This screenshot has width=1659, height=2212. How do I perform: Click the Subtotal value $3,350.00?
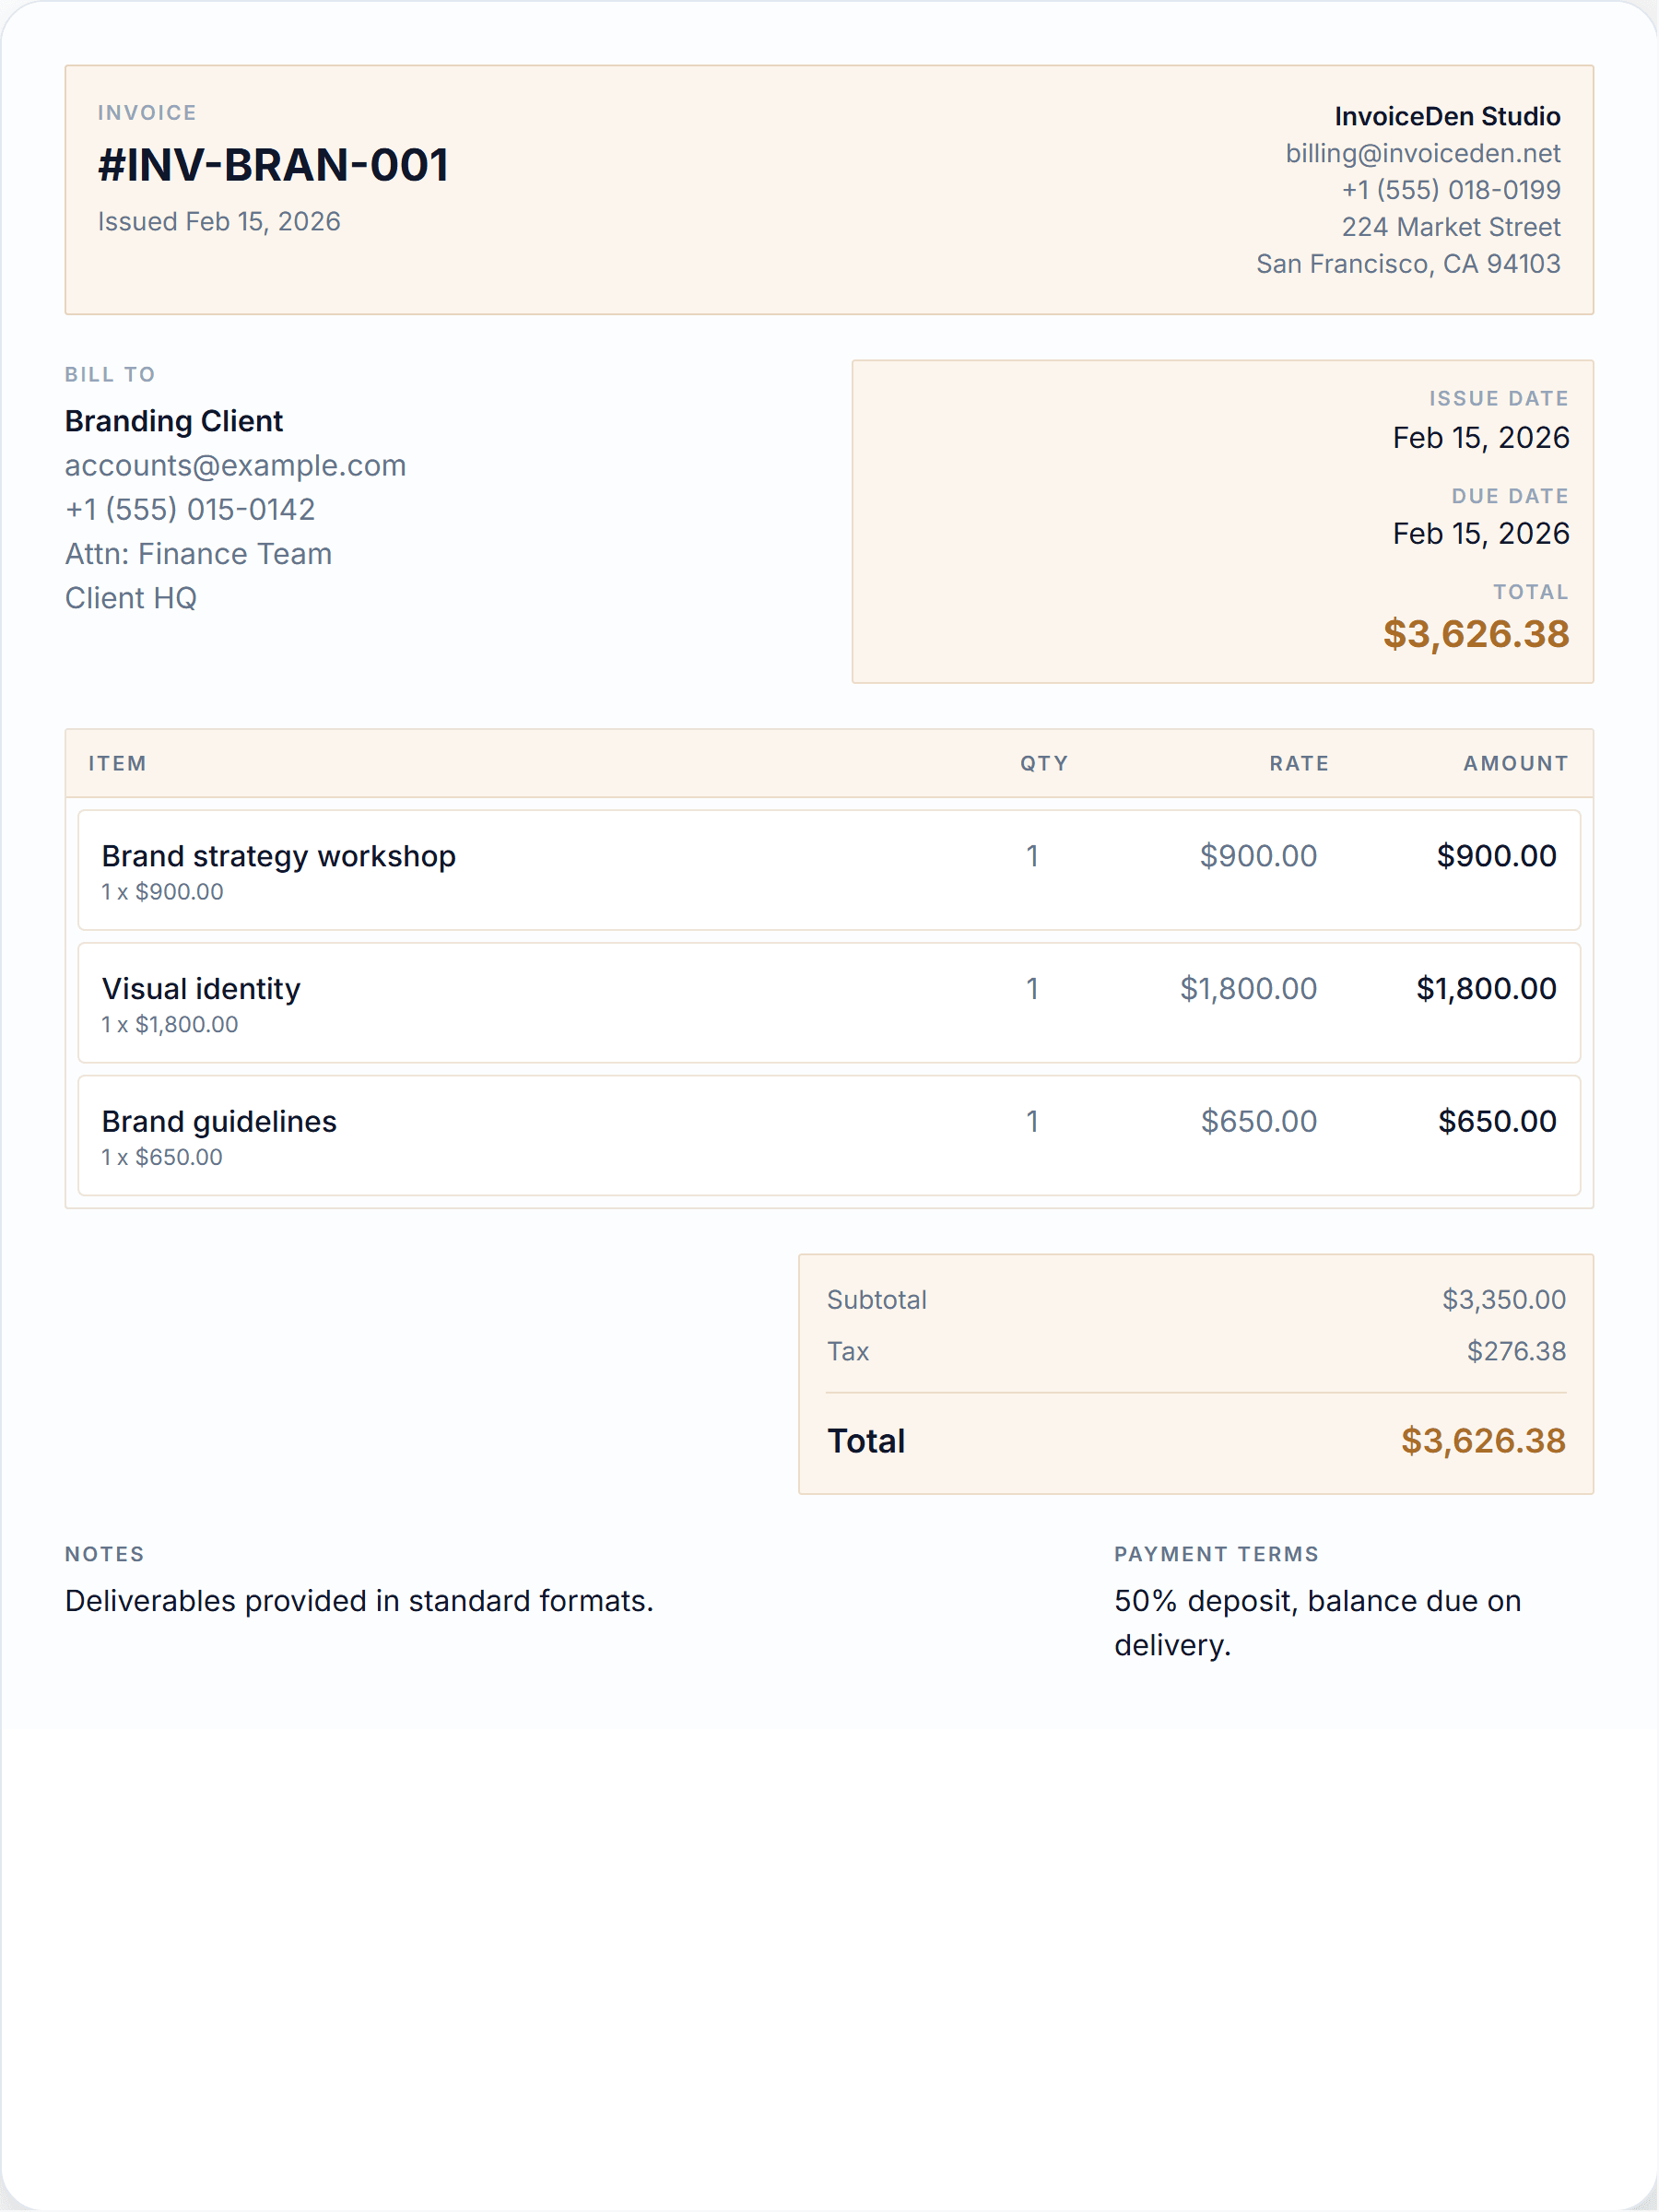click(x=1504, y=1299)
